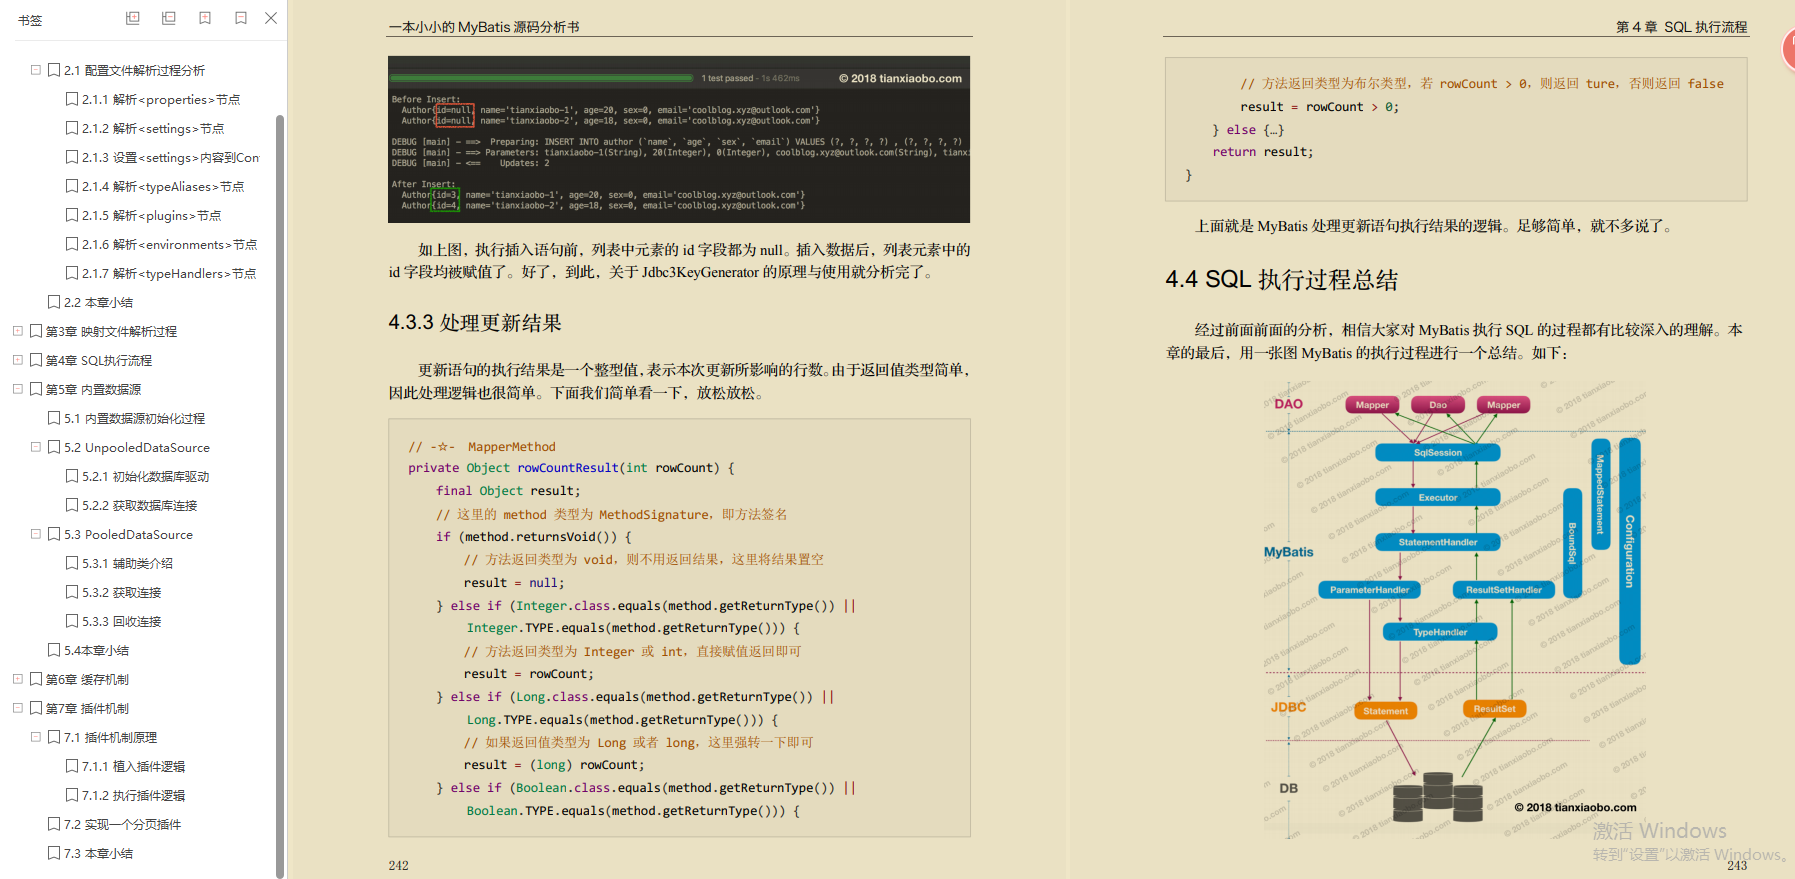Image resolution: width=1795 pixels, height=879 pixels.
Task: Click the bookmark icon beside 7.3 本章小结
Action: (x=54, y=853)
